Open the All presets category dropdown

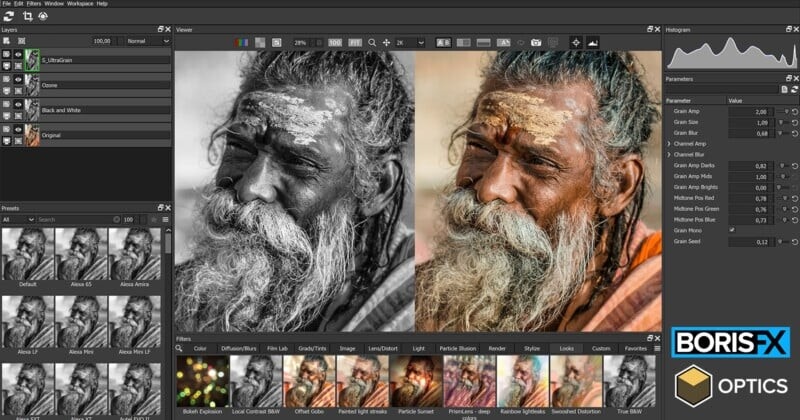tap(18, 219)
